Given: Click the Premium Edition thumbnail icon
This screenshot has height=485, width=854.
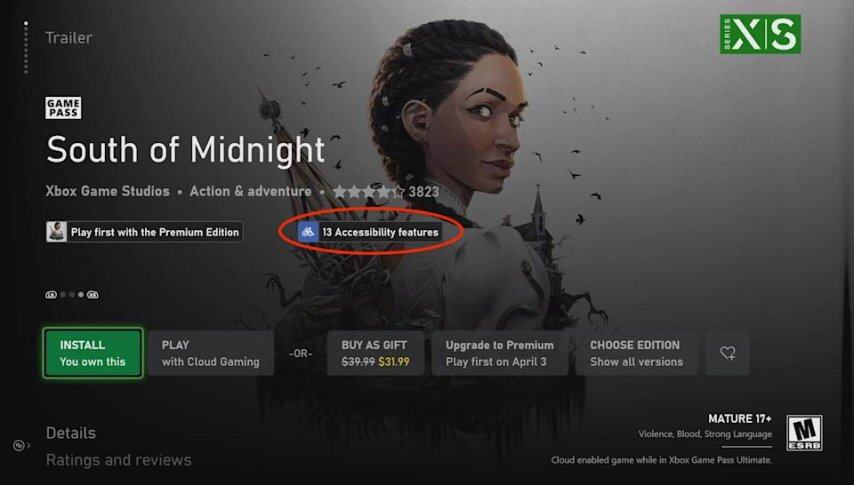Looking at the screenshot, I should coord(57,232).
